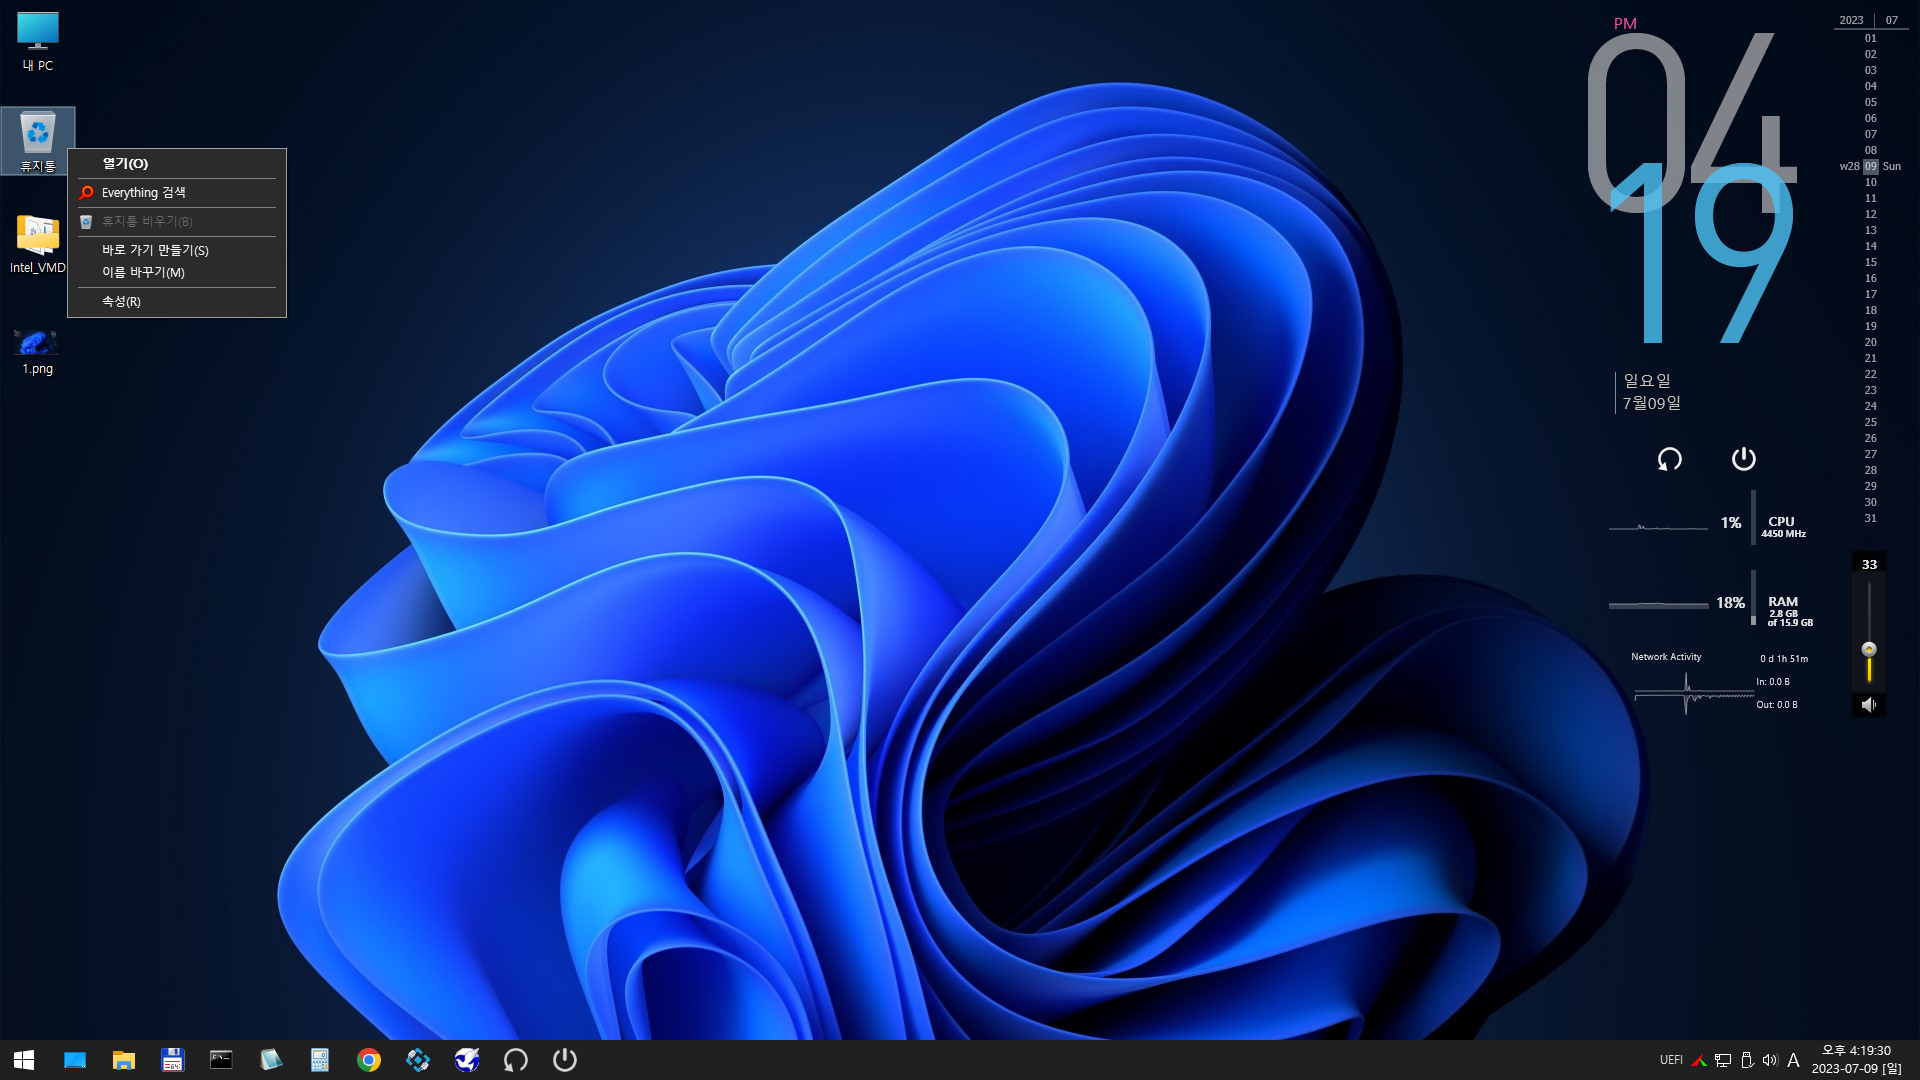Open the network tray icon
This screenshot has width=1920, height=1080.
pyautogui.click(x=1723, y=1060)
